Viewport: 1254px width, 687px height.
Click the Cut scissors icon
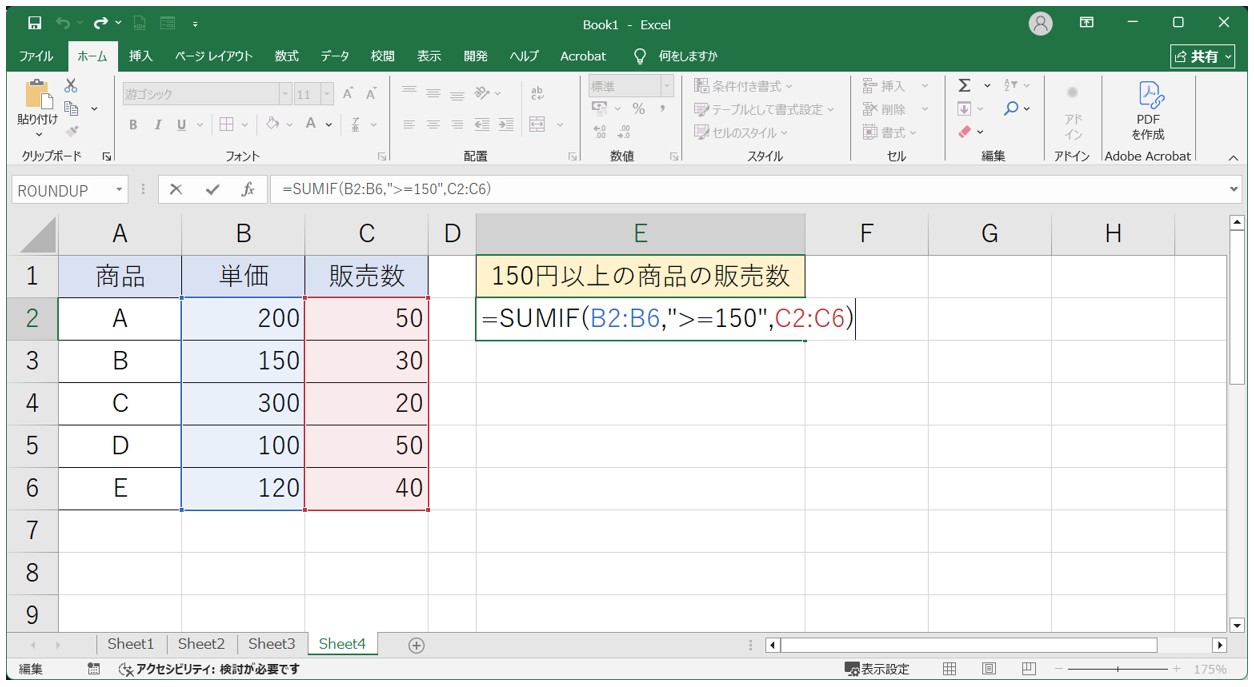click(71, 86)
